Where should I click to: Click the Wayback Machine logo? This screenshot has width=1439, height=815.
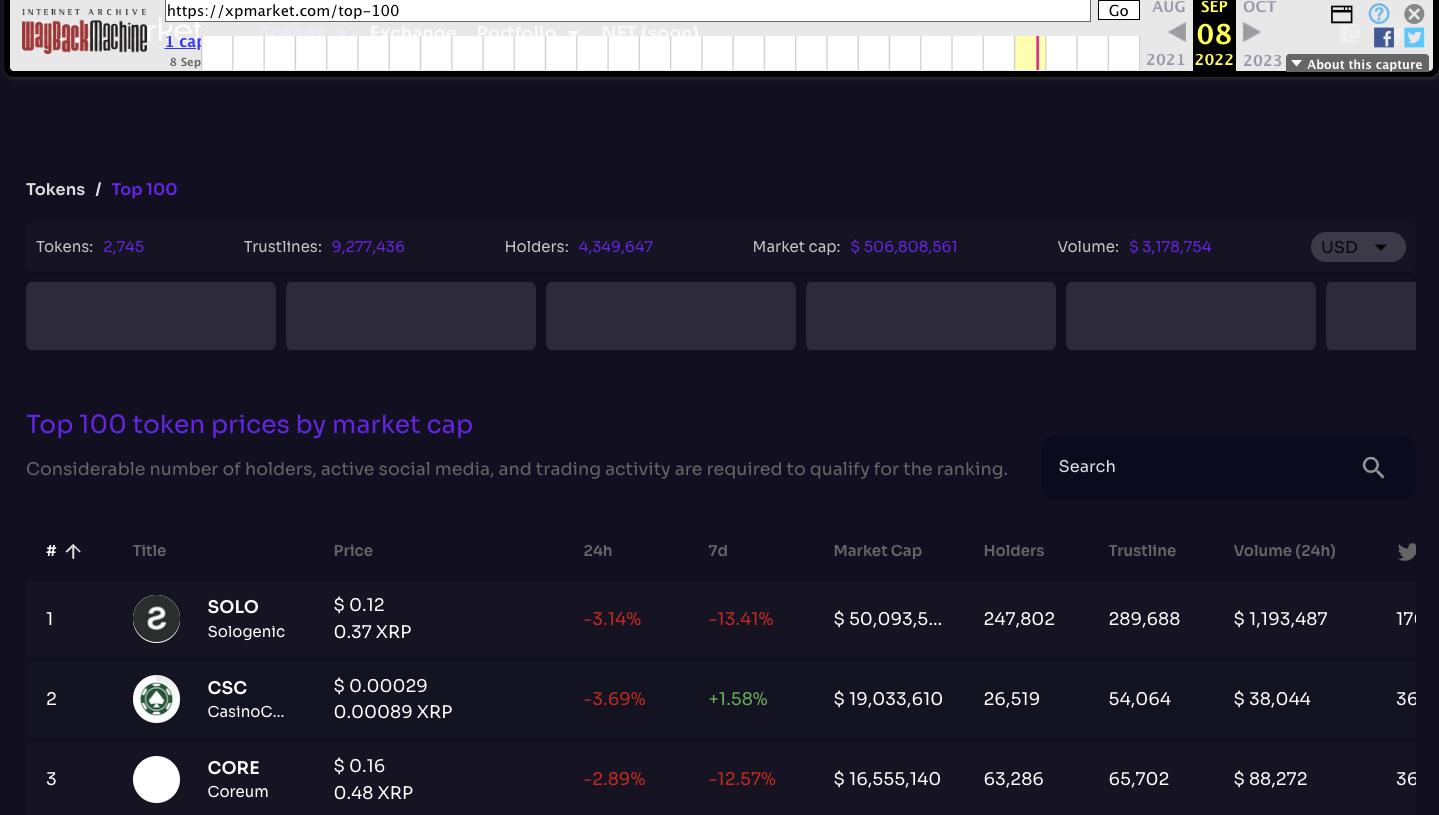coord(85,33)
